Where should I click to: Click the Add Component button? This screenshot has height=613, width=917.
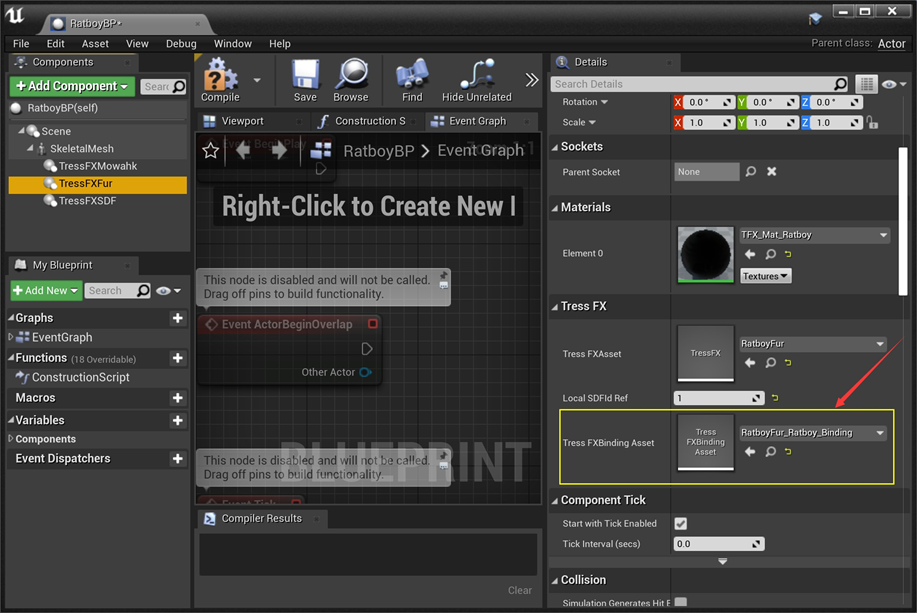(x=72, y=87)
